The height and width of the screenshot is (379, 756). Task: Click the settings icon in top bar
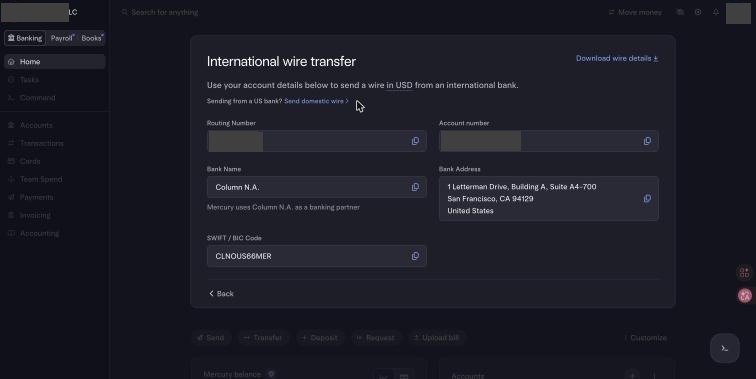coord(698,12)
